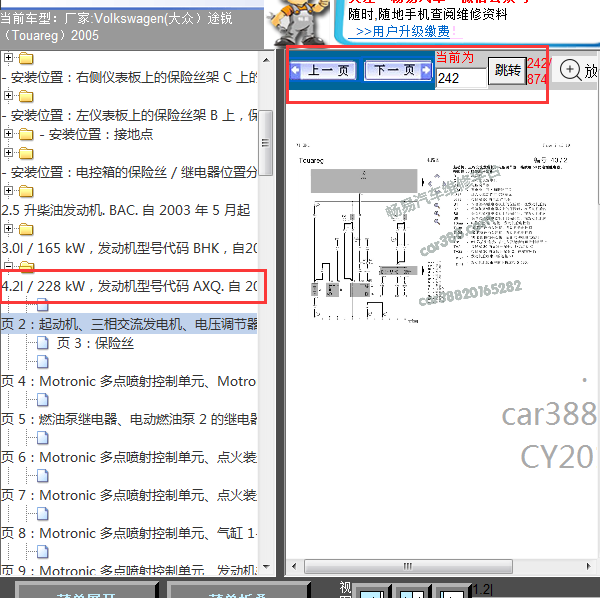The height and width of the screenshot is (598, 600).
Task: Expand the folder for 保险丝架 B installation location
Action: coord(8,96)
